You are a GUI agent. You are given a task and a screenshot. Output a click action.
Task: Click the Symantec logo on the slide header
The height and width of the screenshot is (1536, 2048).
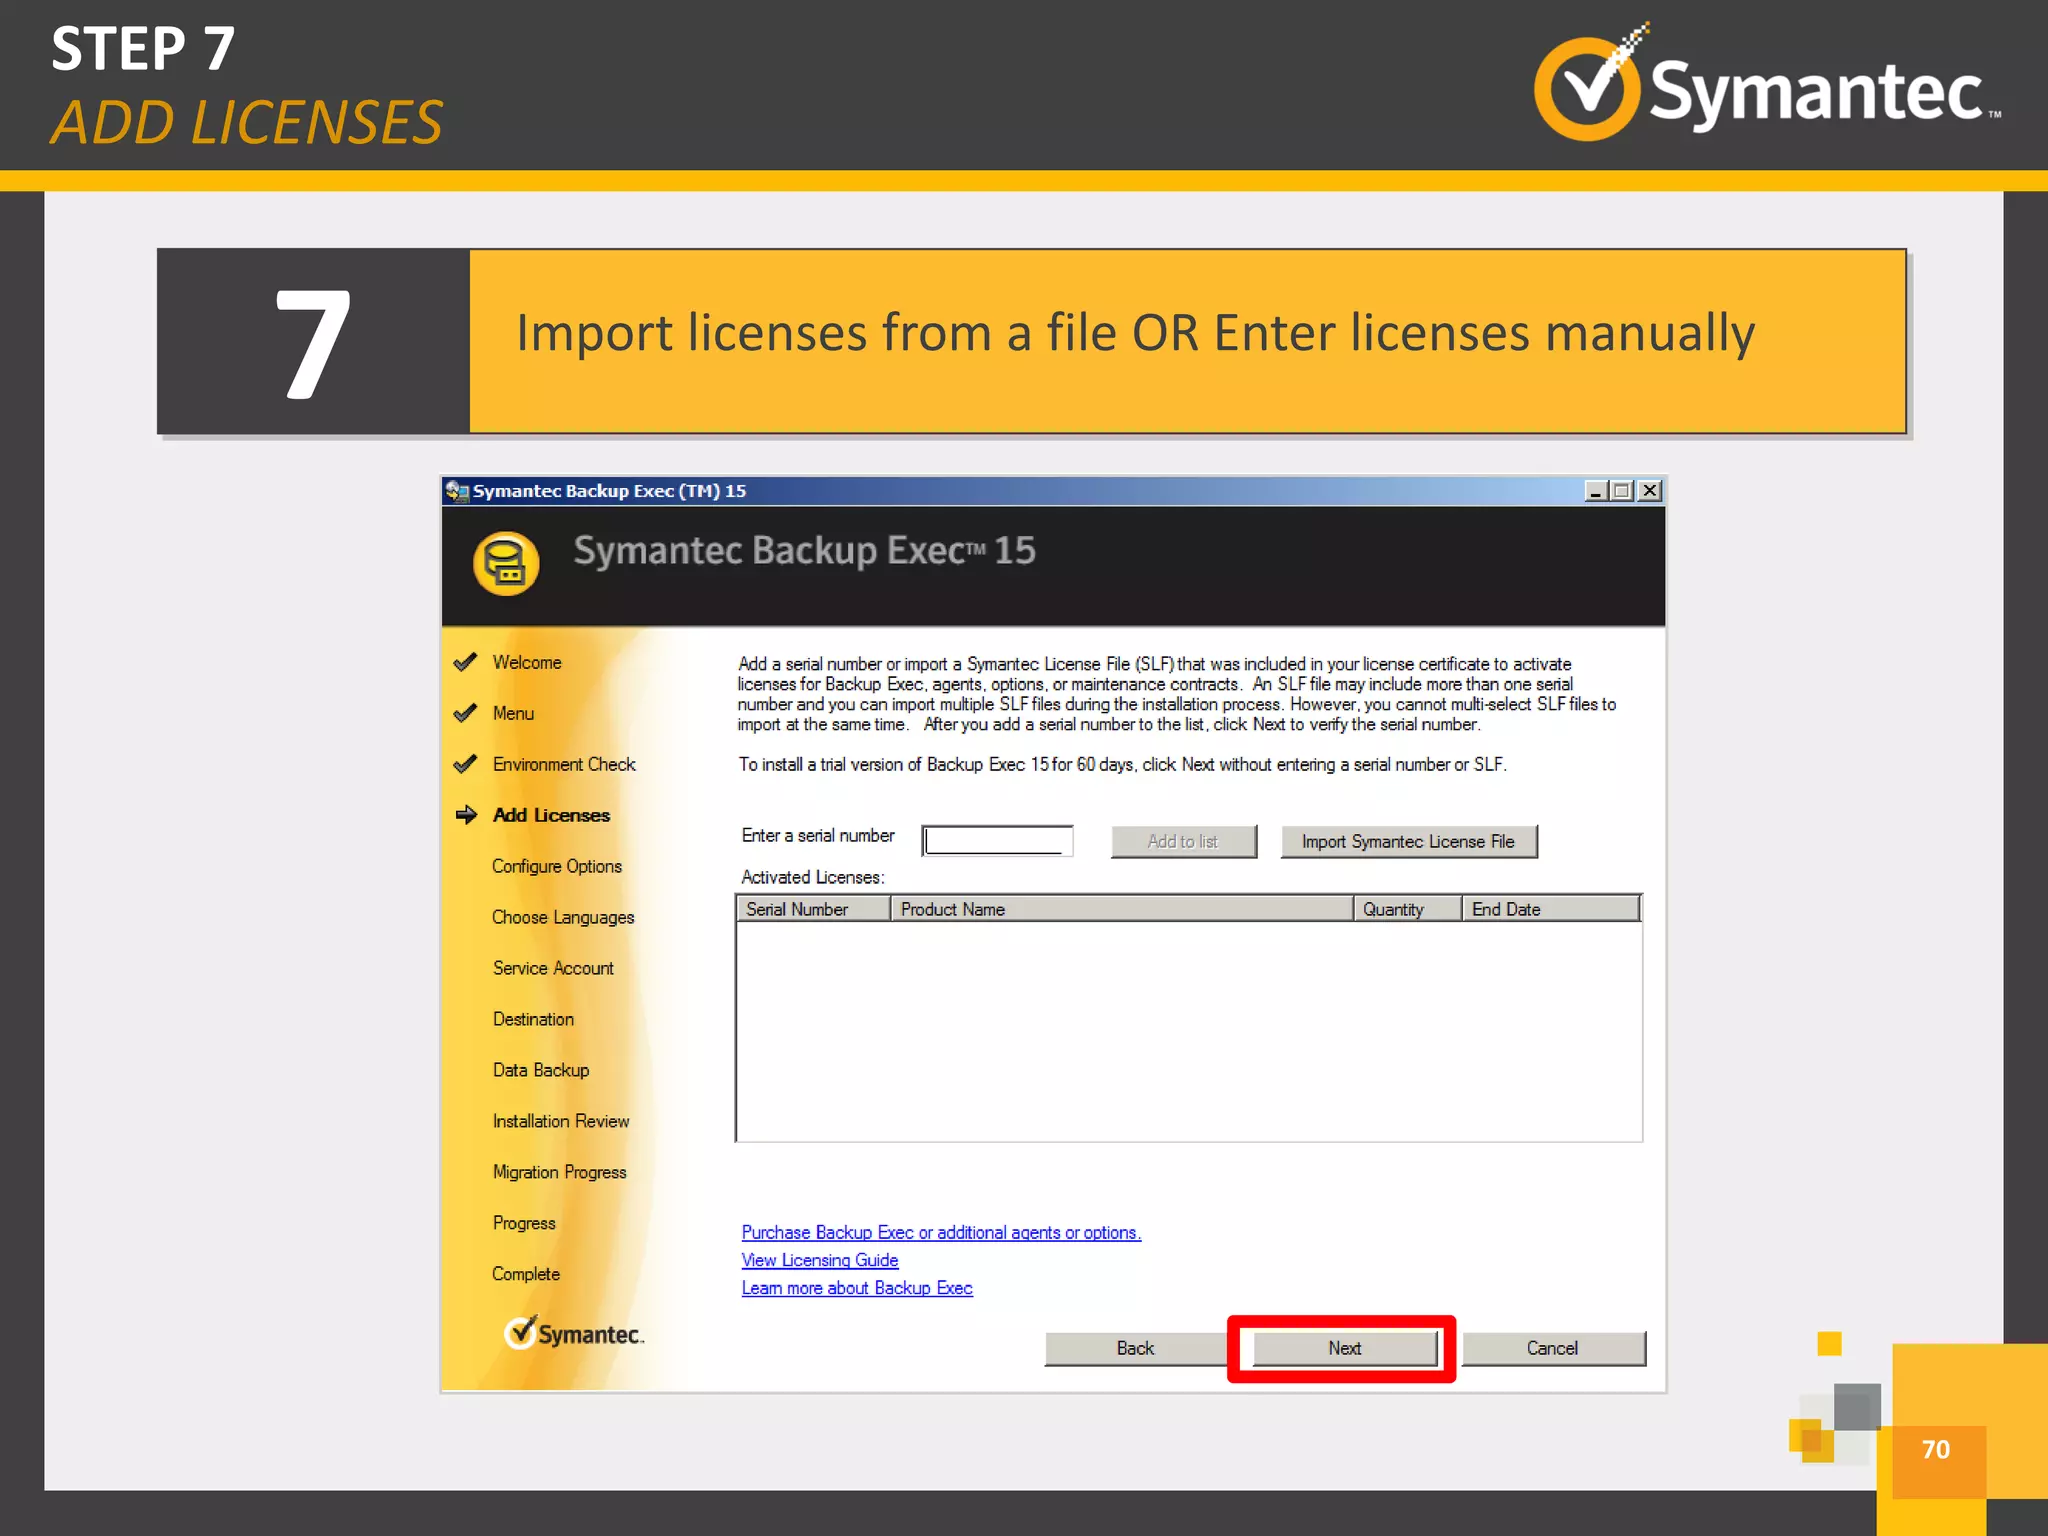tap(1768, 82)
